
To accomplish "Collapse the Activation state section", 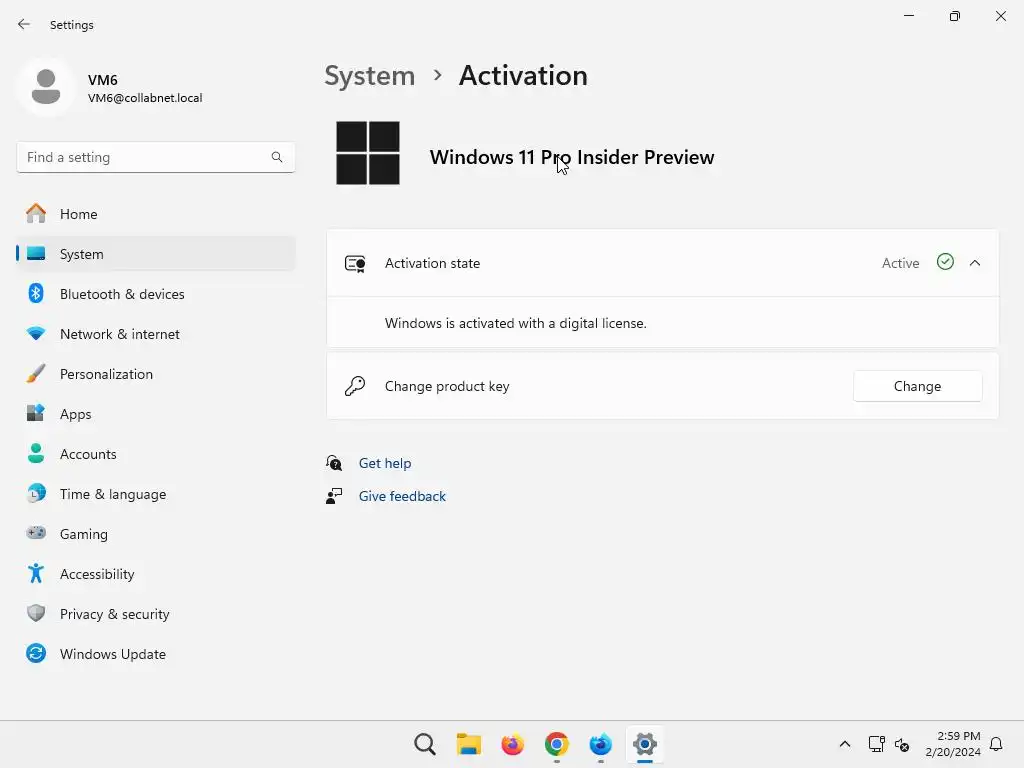I will click(x=975, y=263).
